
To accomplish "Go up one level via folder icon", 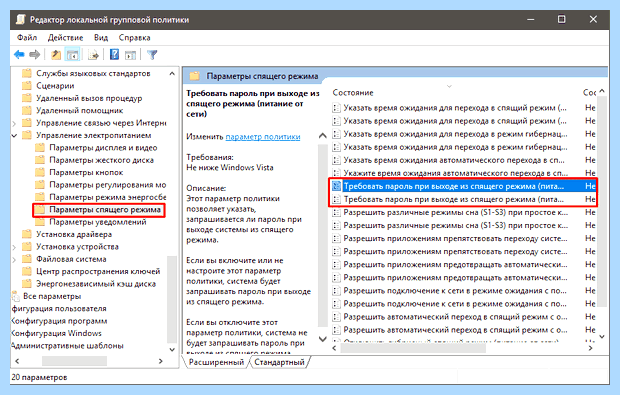I will pyautogui.click(x=56, y=55).
